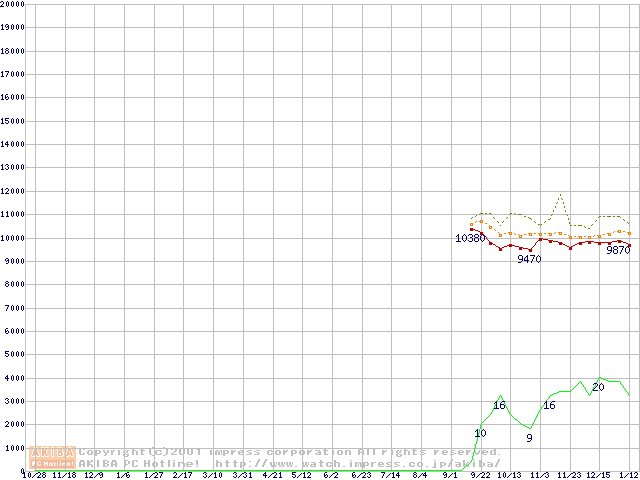Click the 15000 y-axis label
The image size is (640, 480).
[12, 121]
